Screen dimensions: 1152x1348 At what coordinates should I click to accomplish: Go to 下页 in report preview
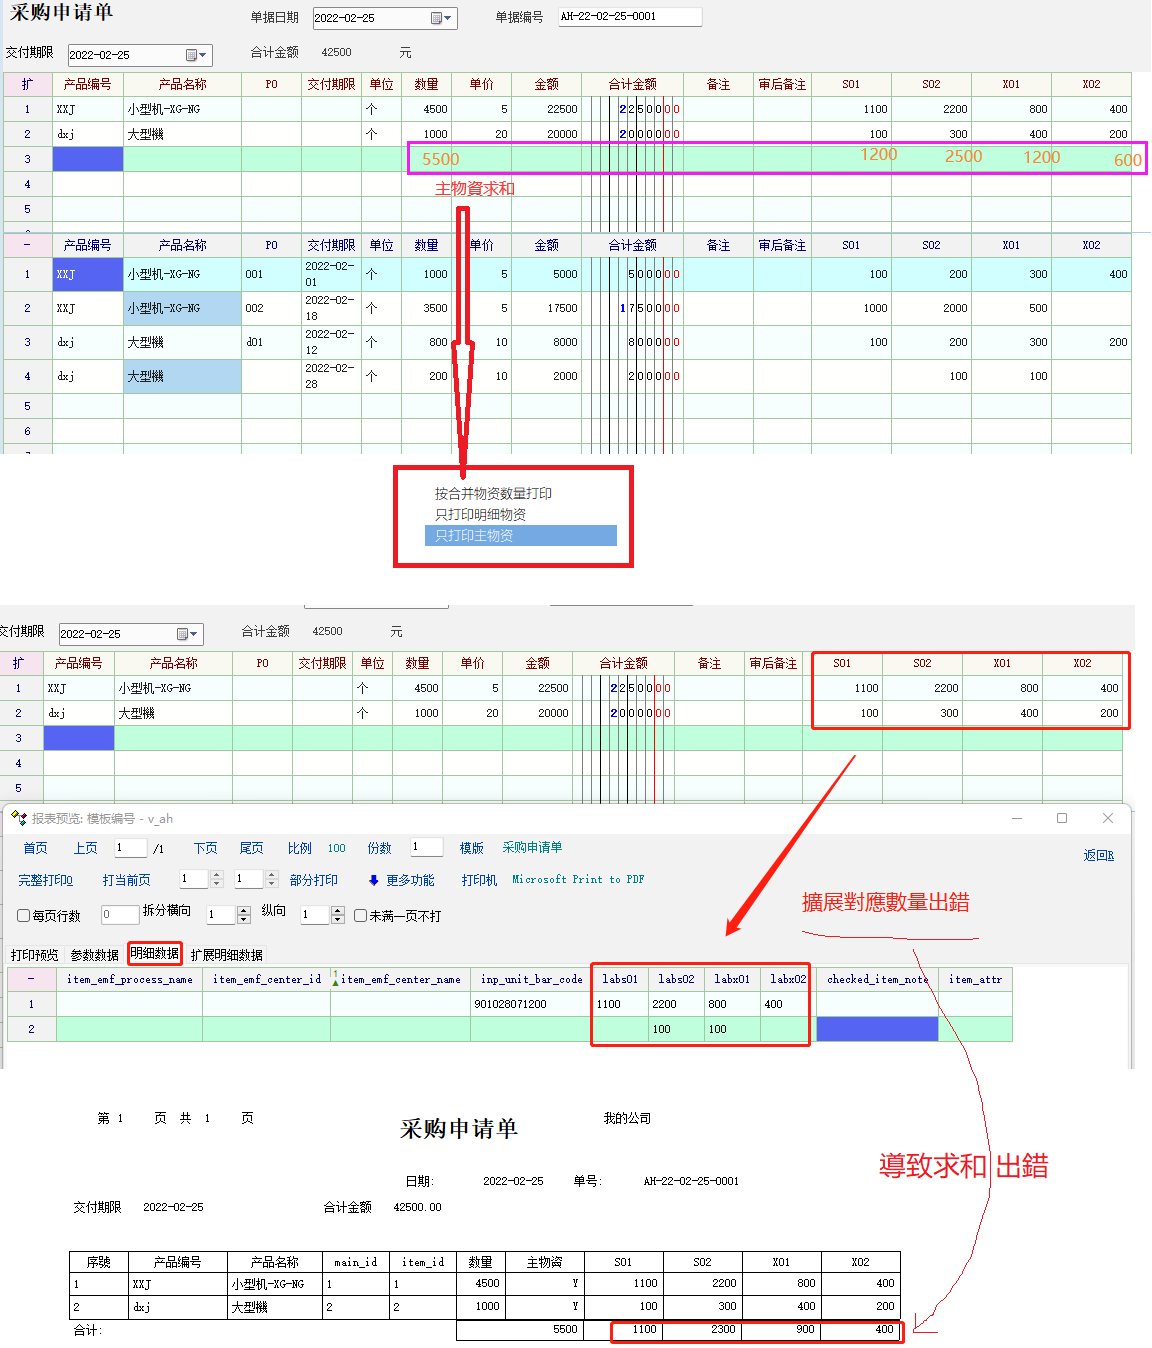pos(205,848)
